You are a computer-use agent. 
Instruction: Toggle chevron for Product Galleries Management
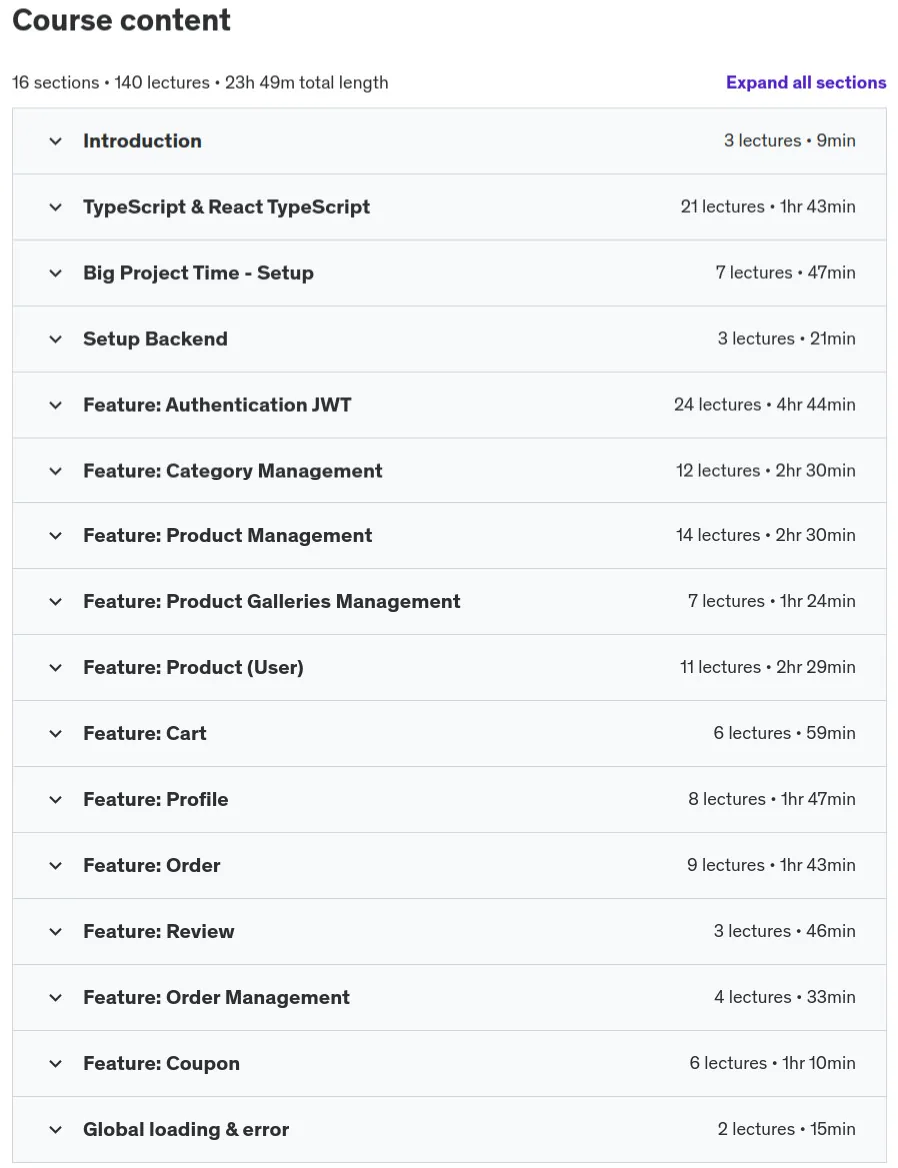pyautogui.click(x=56, y=602)
